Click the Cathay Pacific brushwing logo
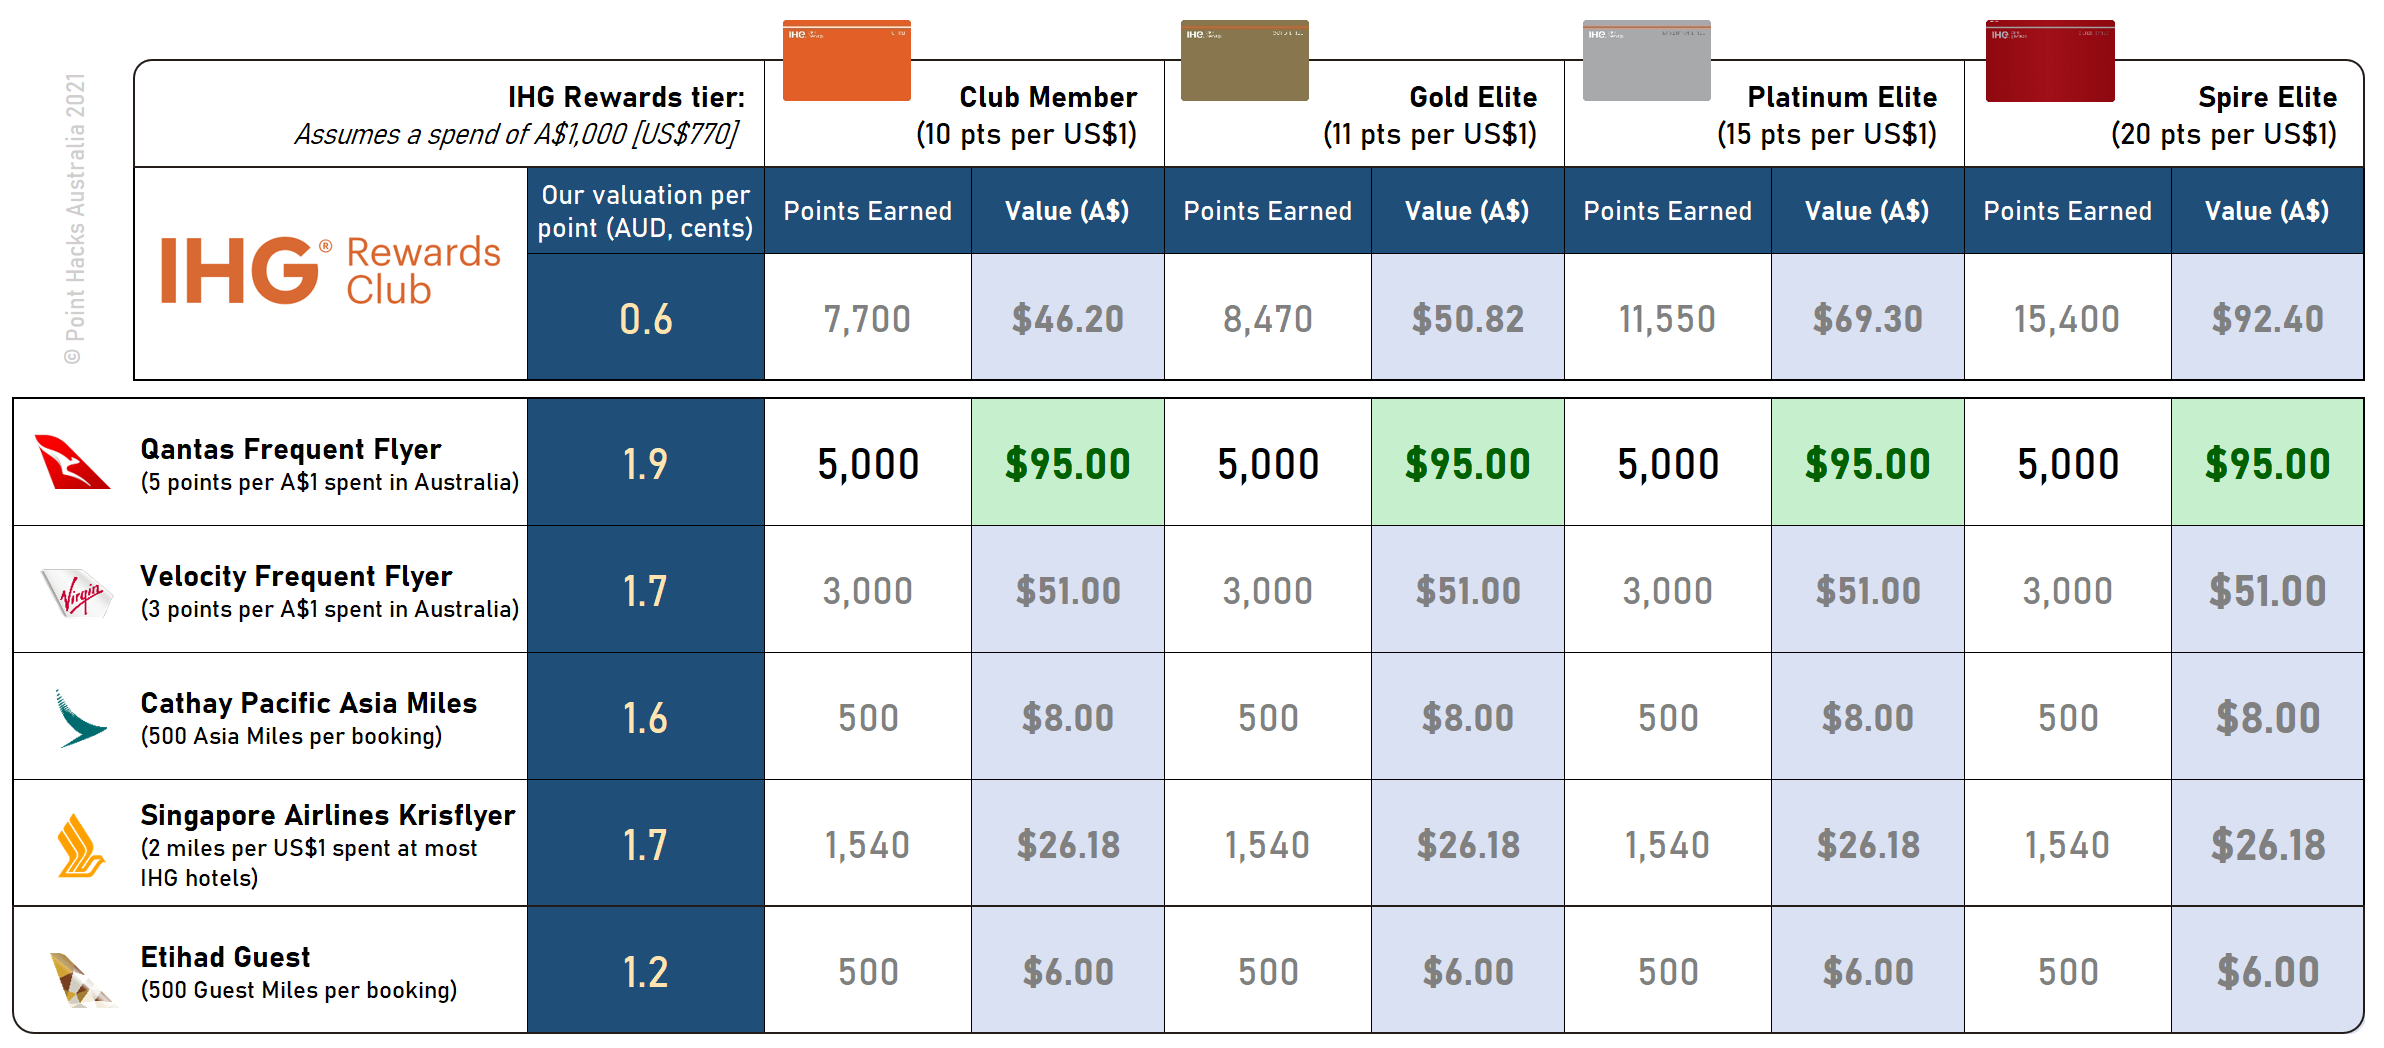Viewport: 2384px width, 1048px height. coord(80,718)
